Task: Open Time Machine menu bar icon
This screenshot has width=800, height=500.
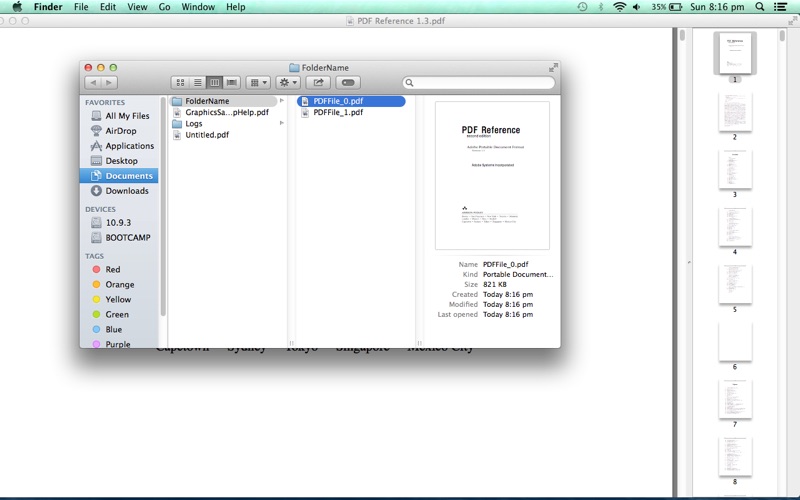Action: click(582, 7)
